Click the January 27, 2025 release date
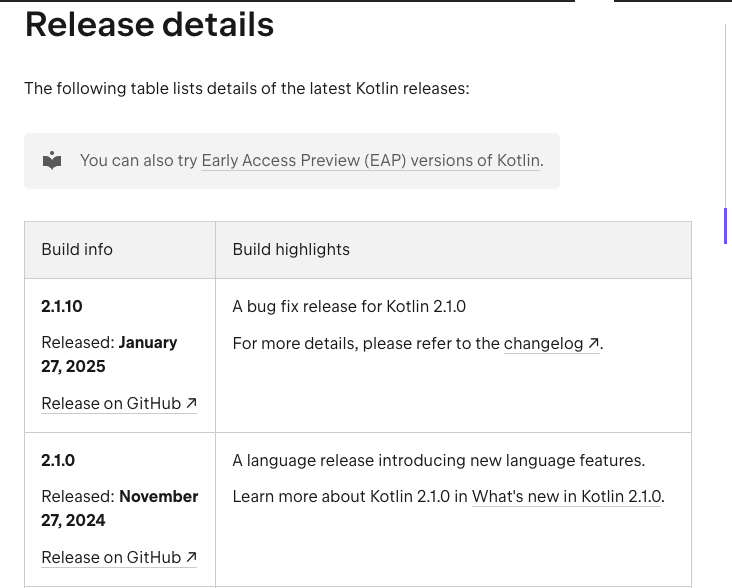The height and width of the screenshot is (588, 732). 109,354
